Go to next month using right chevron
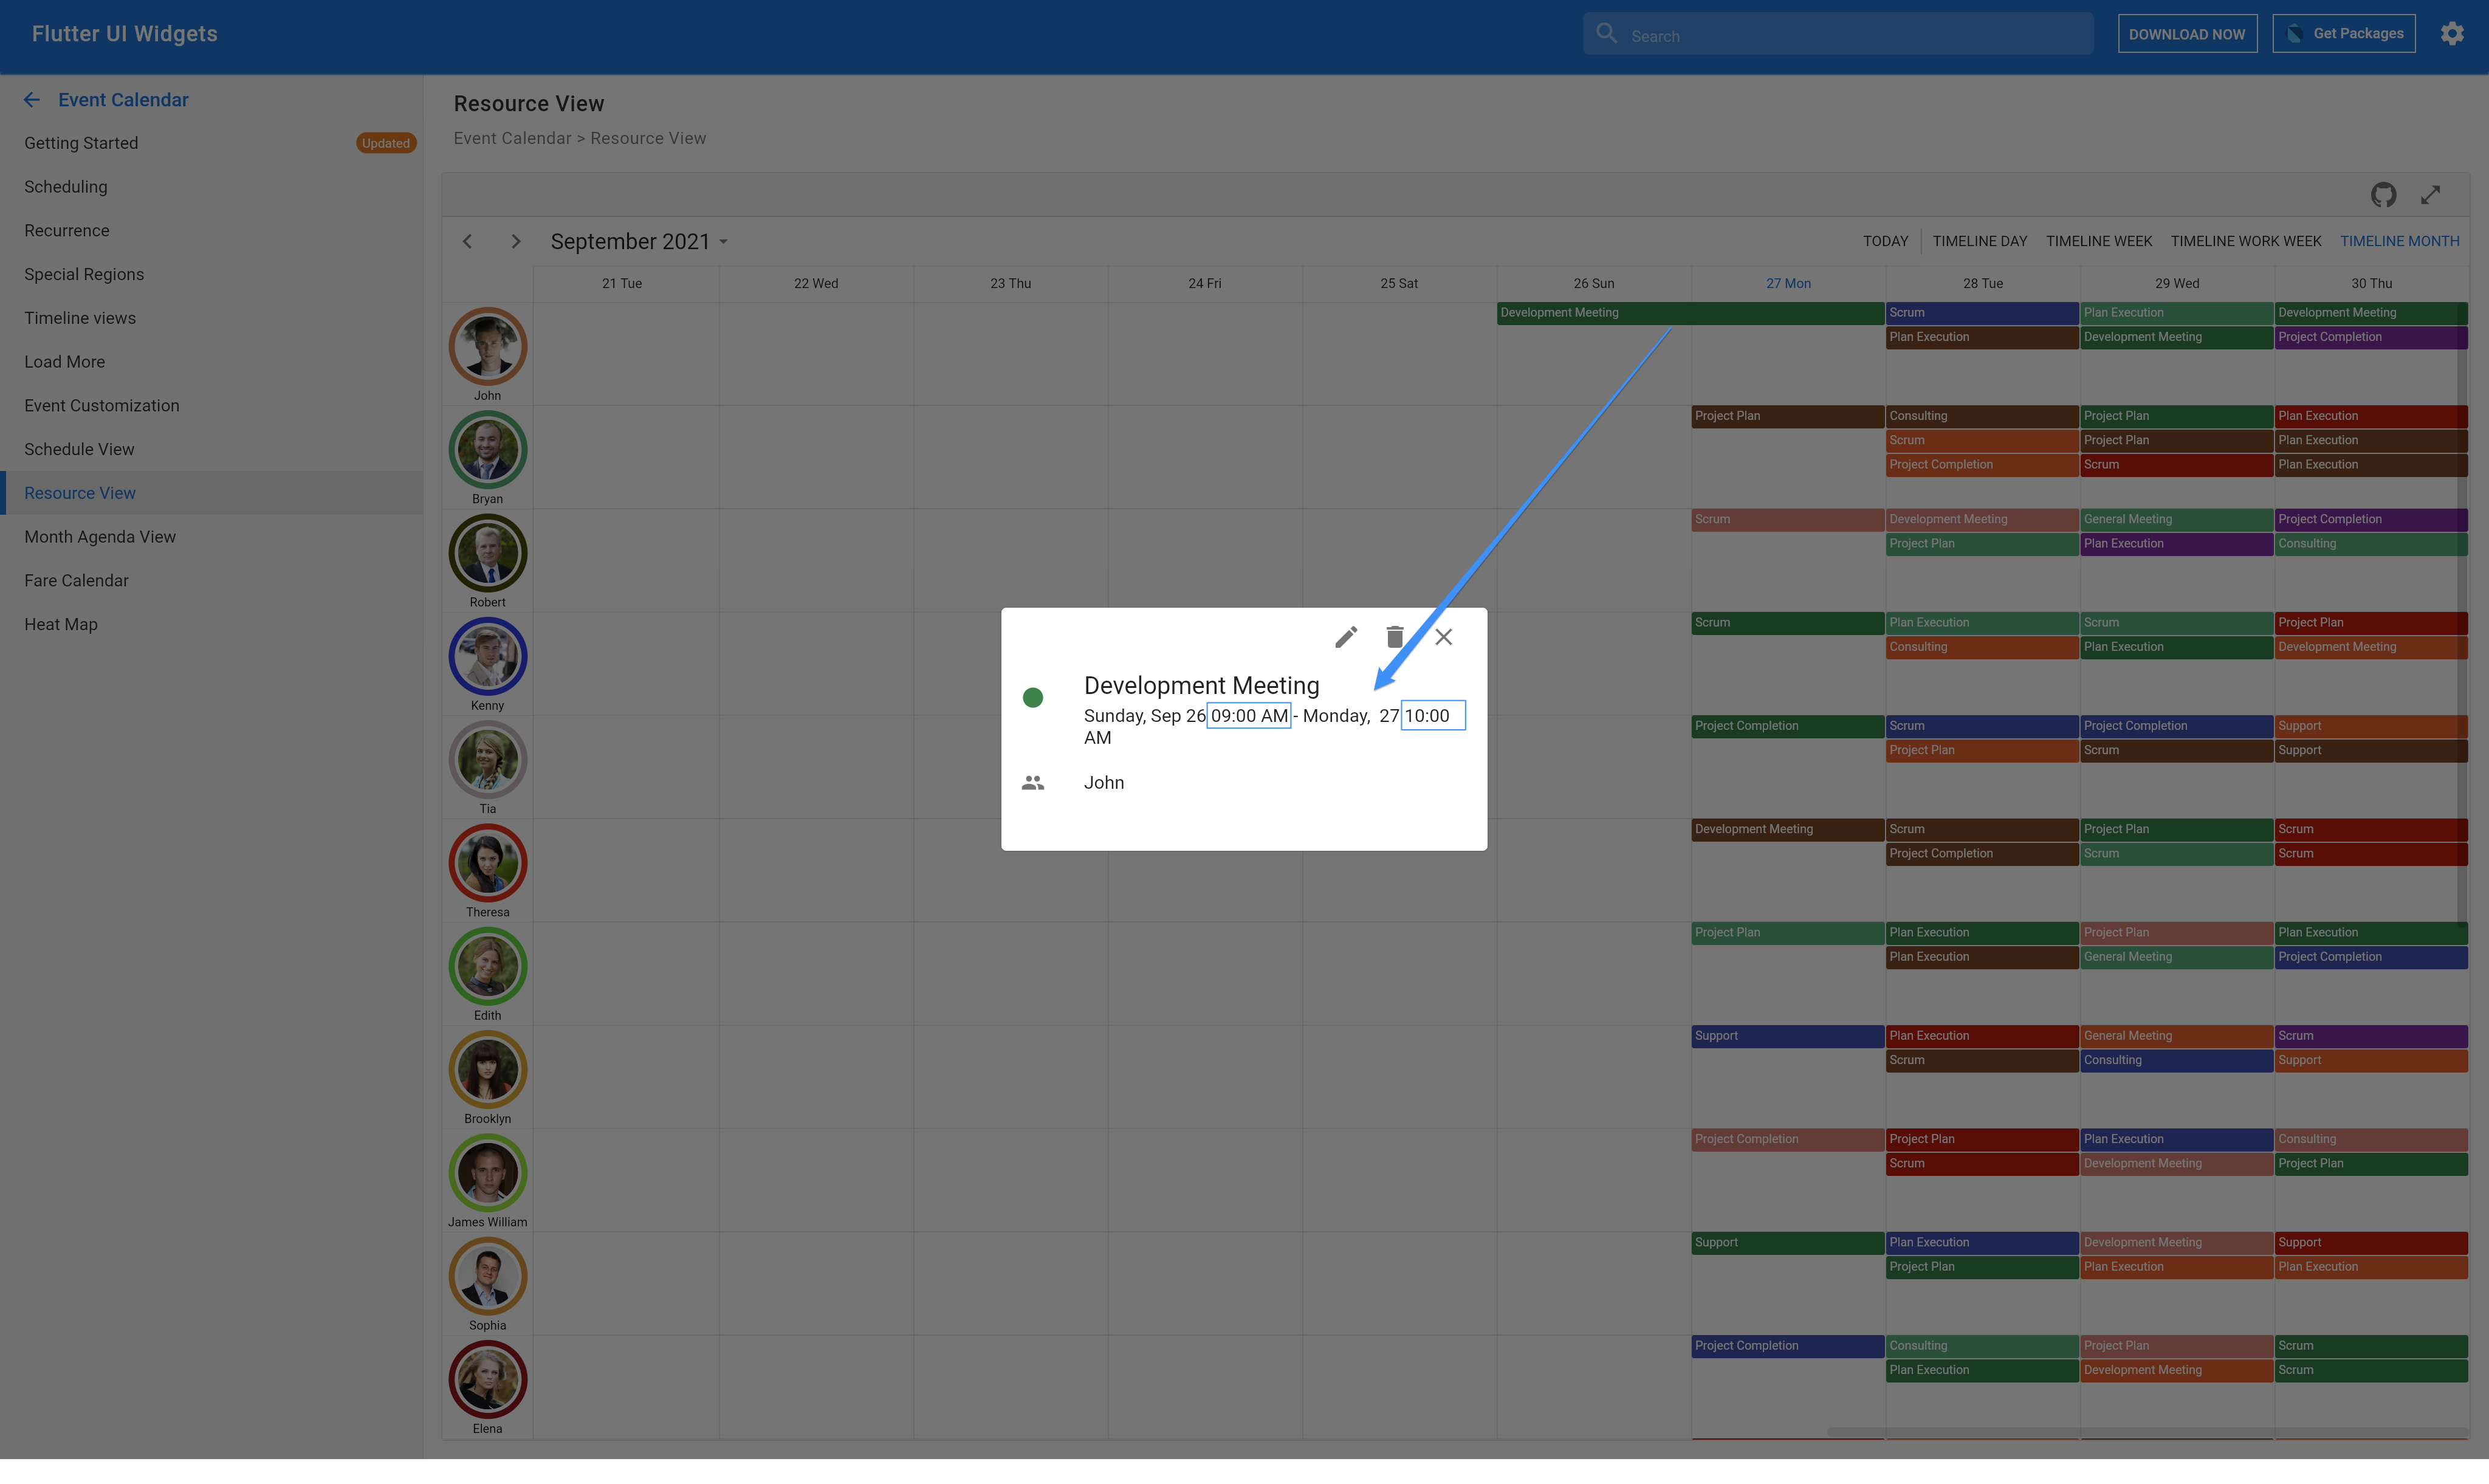 (515, 241)
